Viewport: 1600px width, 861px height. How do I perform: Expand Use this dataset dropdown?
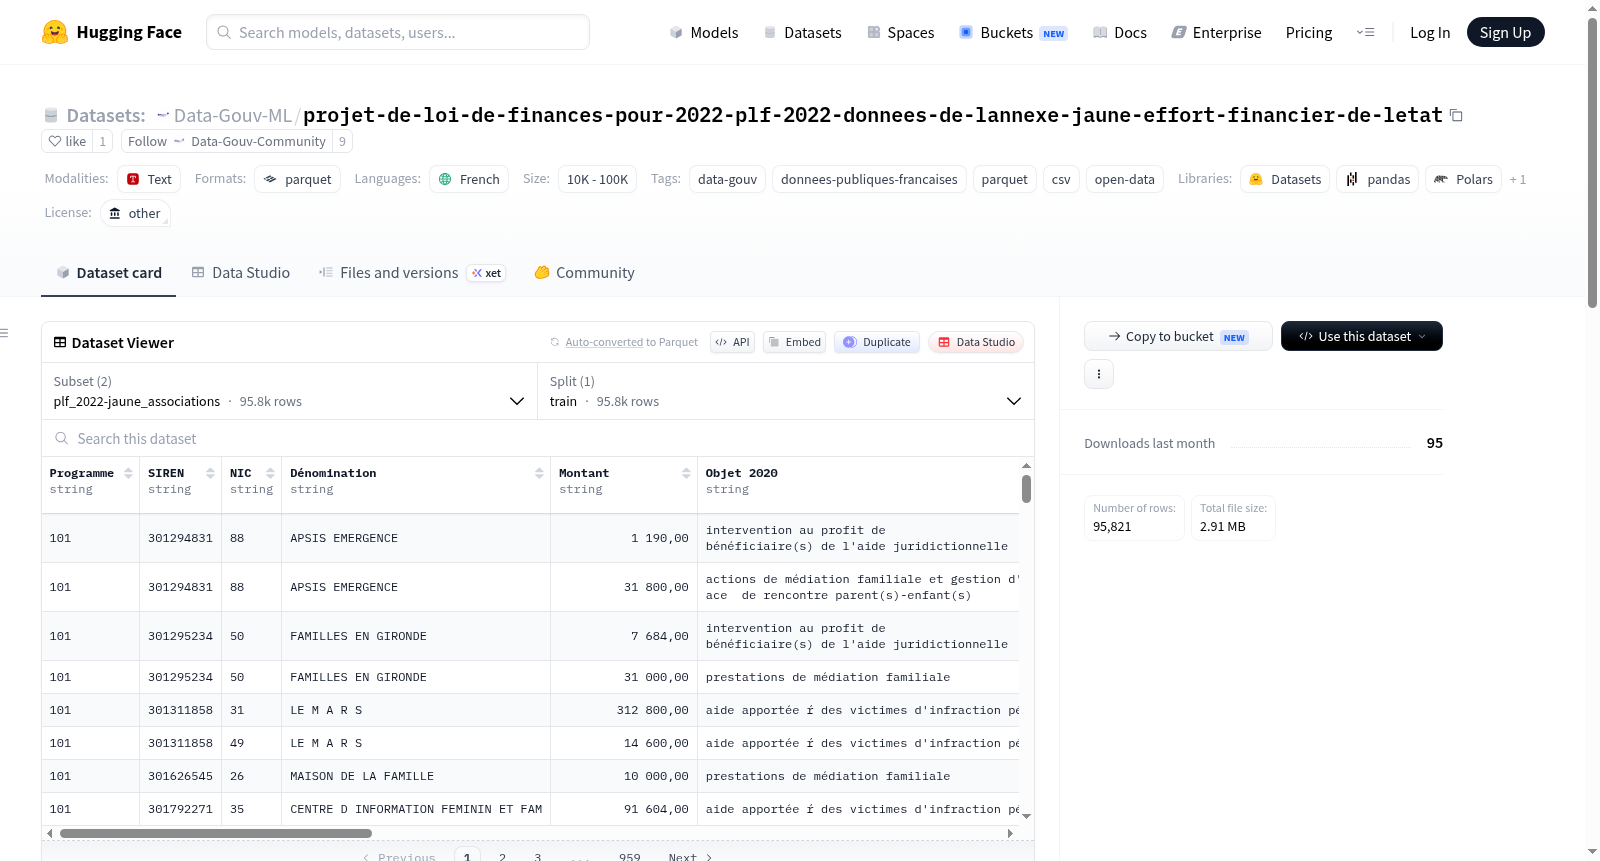1362,336
